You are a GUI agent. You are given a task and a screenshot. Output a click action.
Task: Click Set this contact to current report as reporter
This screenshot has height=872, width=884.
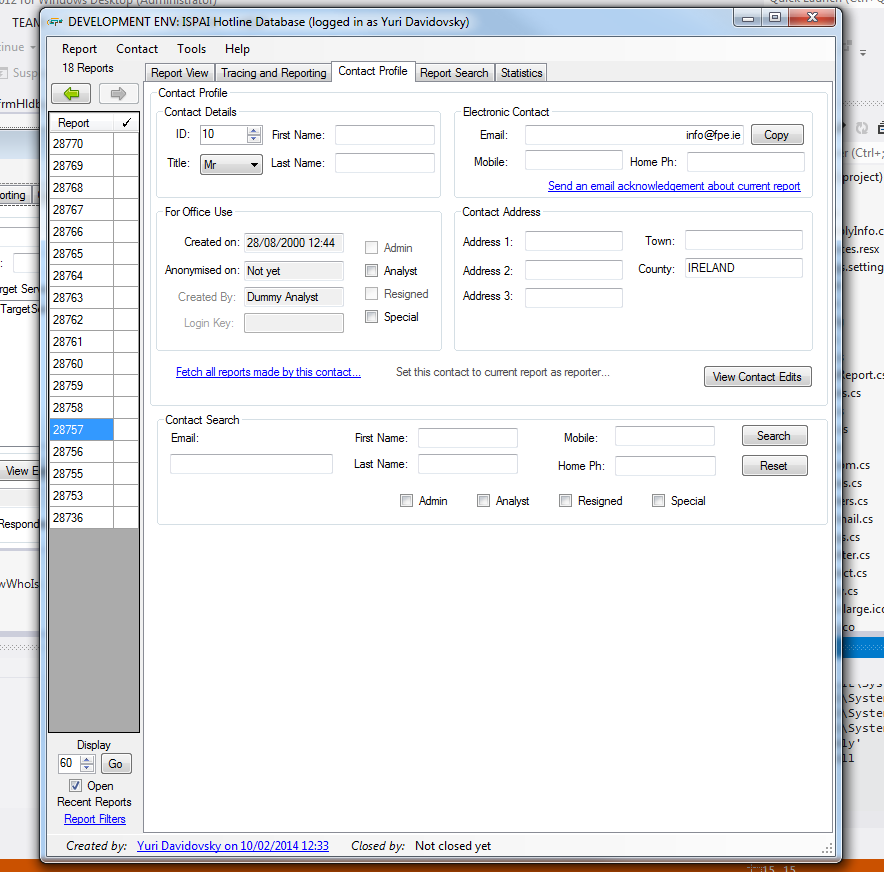502,372
